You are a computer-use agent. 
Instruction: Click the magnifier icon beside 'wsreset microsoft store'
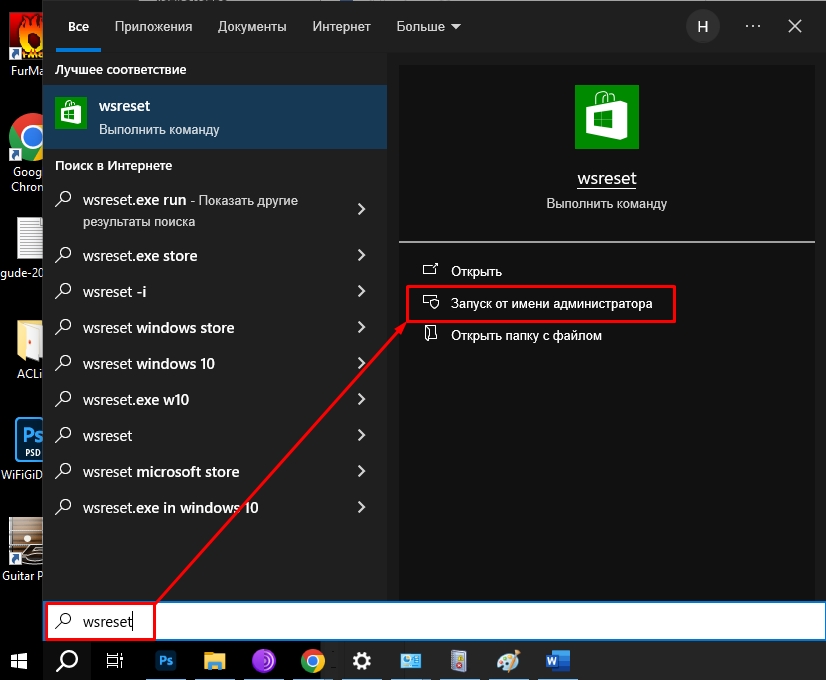point(63,471)
